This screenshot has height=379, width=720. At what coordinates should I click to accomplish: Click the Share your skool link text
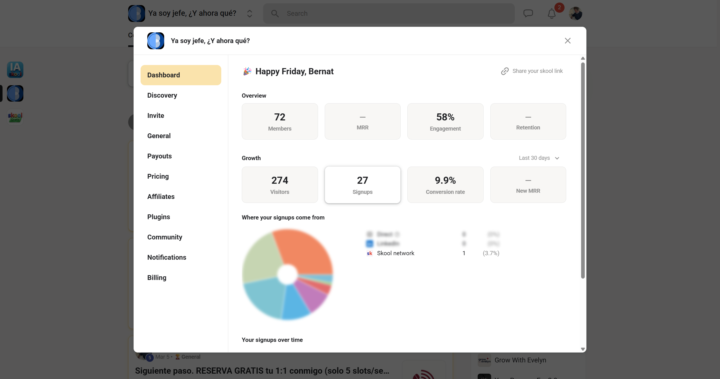(537, 71)
